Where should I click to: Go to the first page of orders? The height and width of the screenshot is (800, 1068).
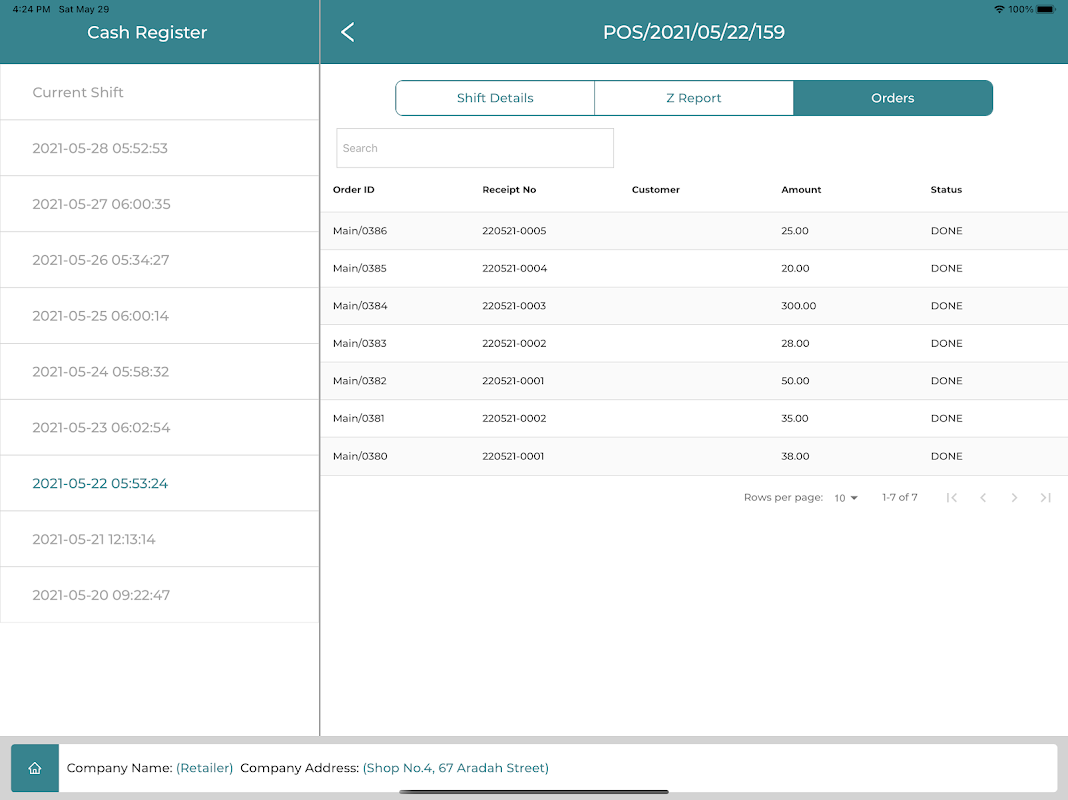[x=952, y=498]
